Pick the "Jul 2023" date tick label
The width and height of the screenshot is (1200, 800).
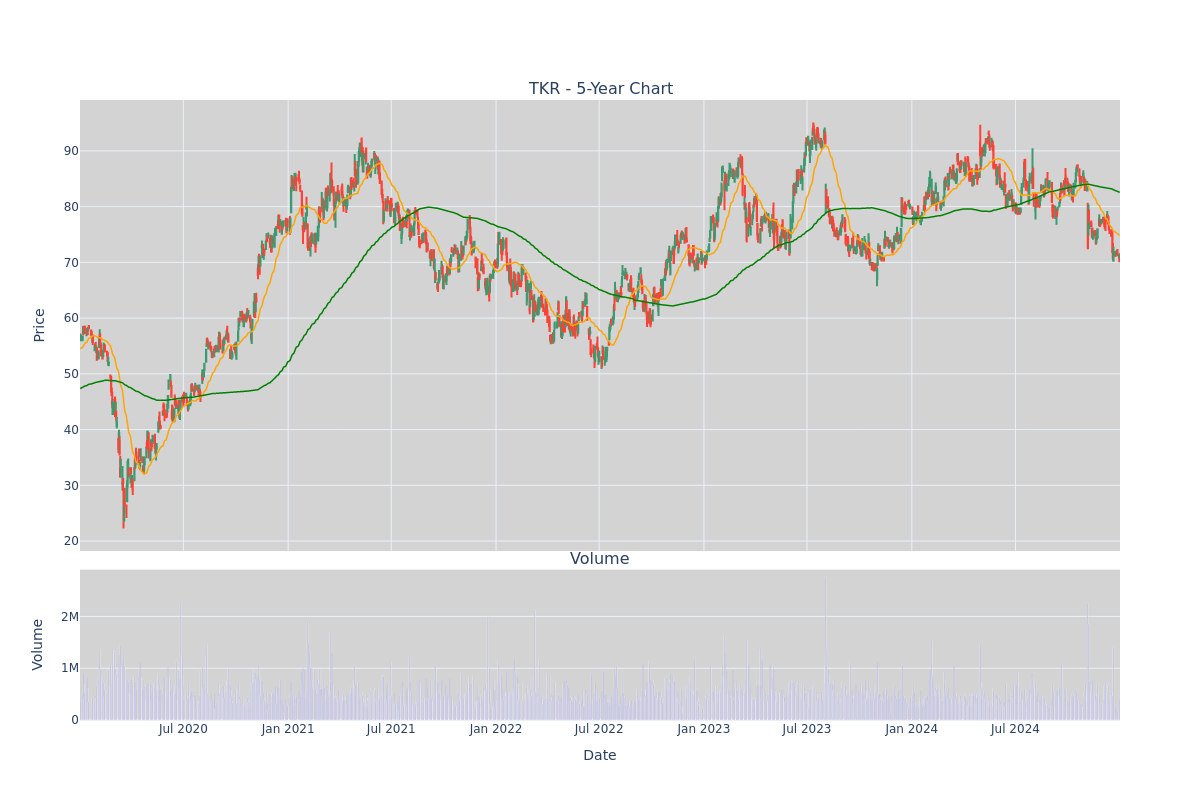(x=807, y=729)
